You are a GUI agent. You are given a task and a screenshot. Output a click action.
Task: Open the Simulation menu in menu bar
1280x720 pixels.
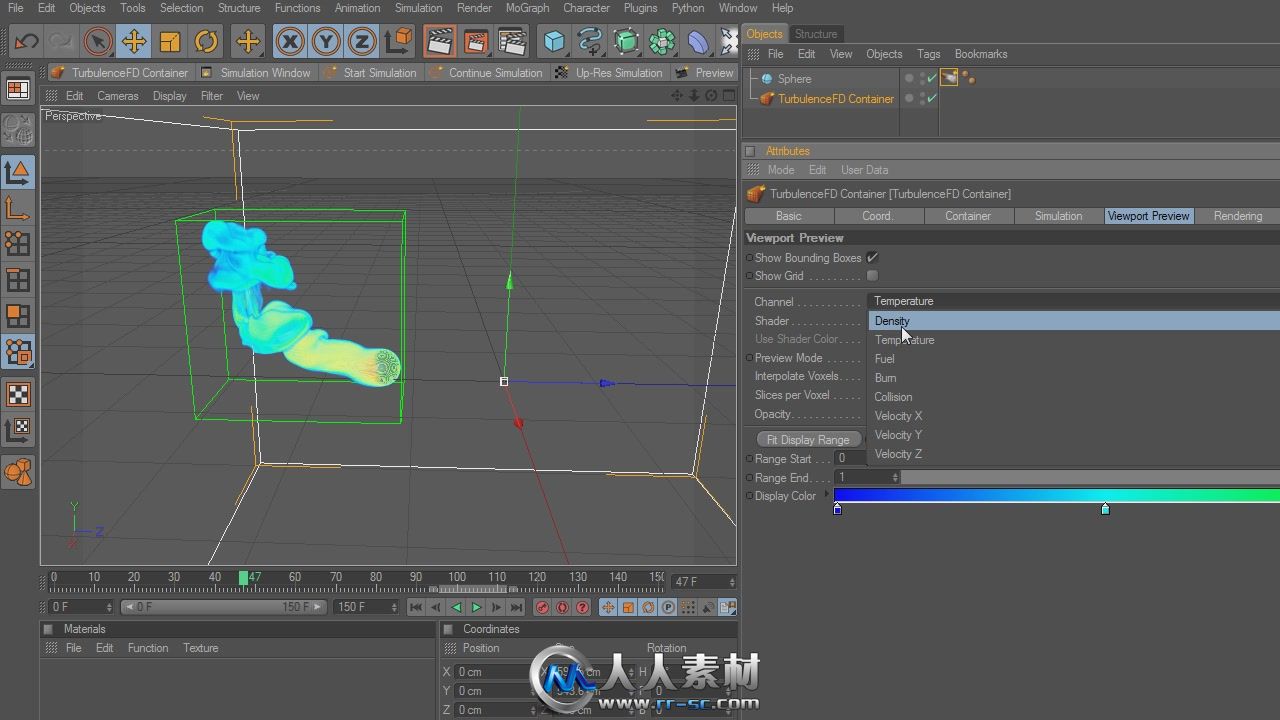[418, 8]
